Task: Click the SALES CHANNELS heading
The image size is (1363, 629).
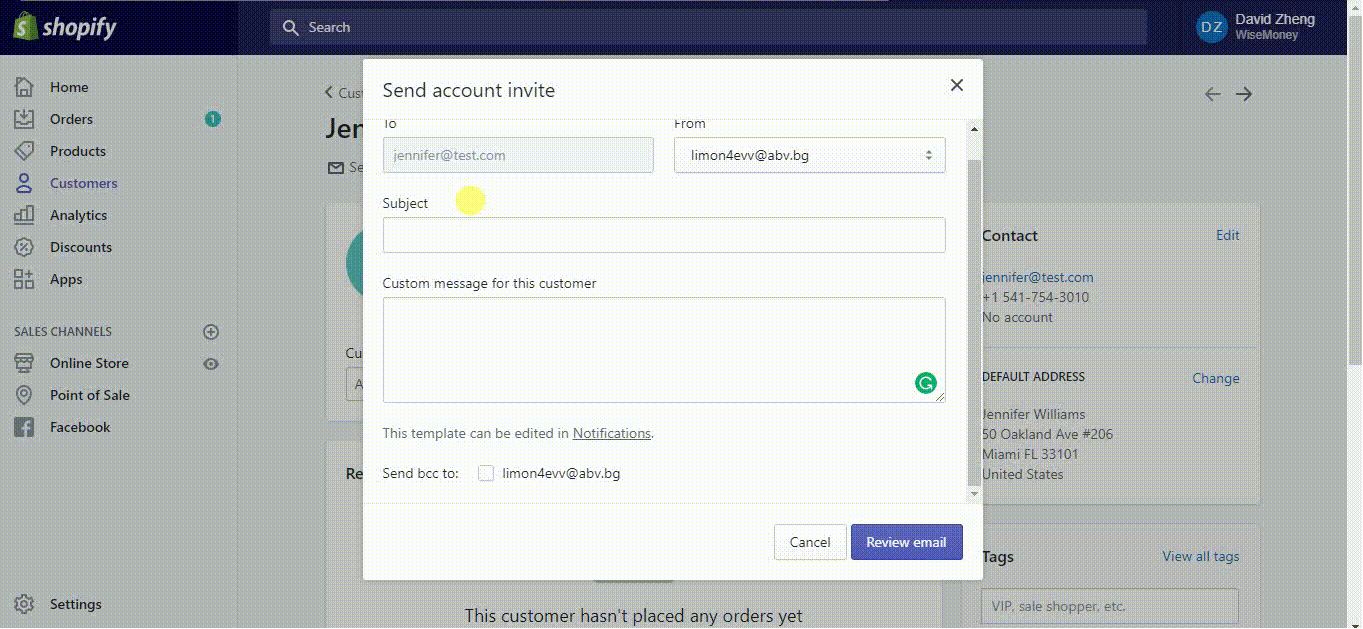Action: pyautogui.click(x=63, y=331)
